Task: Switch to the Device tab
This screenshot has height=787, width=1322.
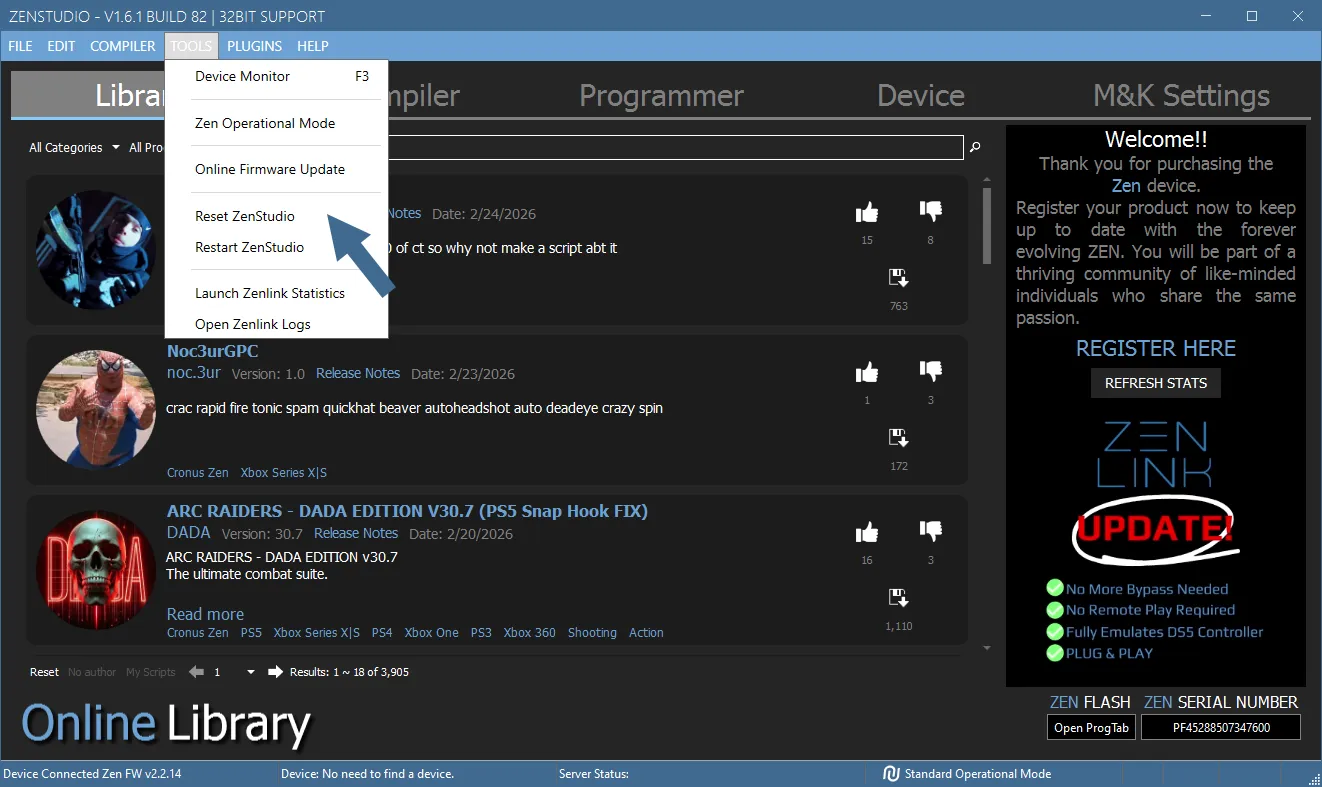Action: click(x=921, y=95)
